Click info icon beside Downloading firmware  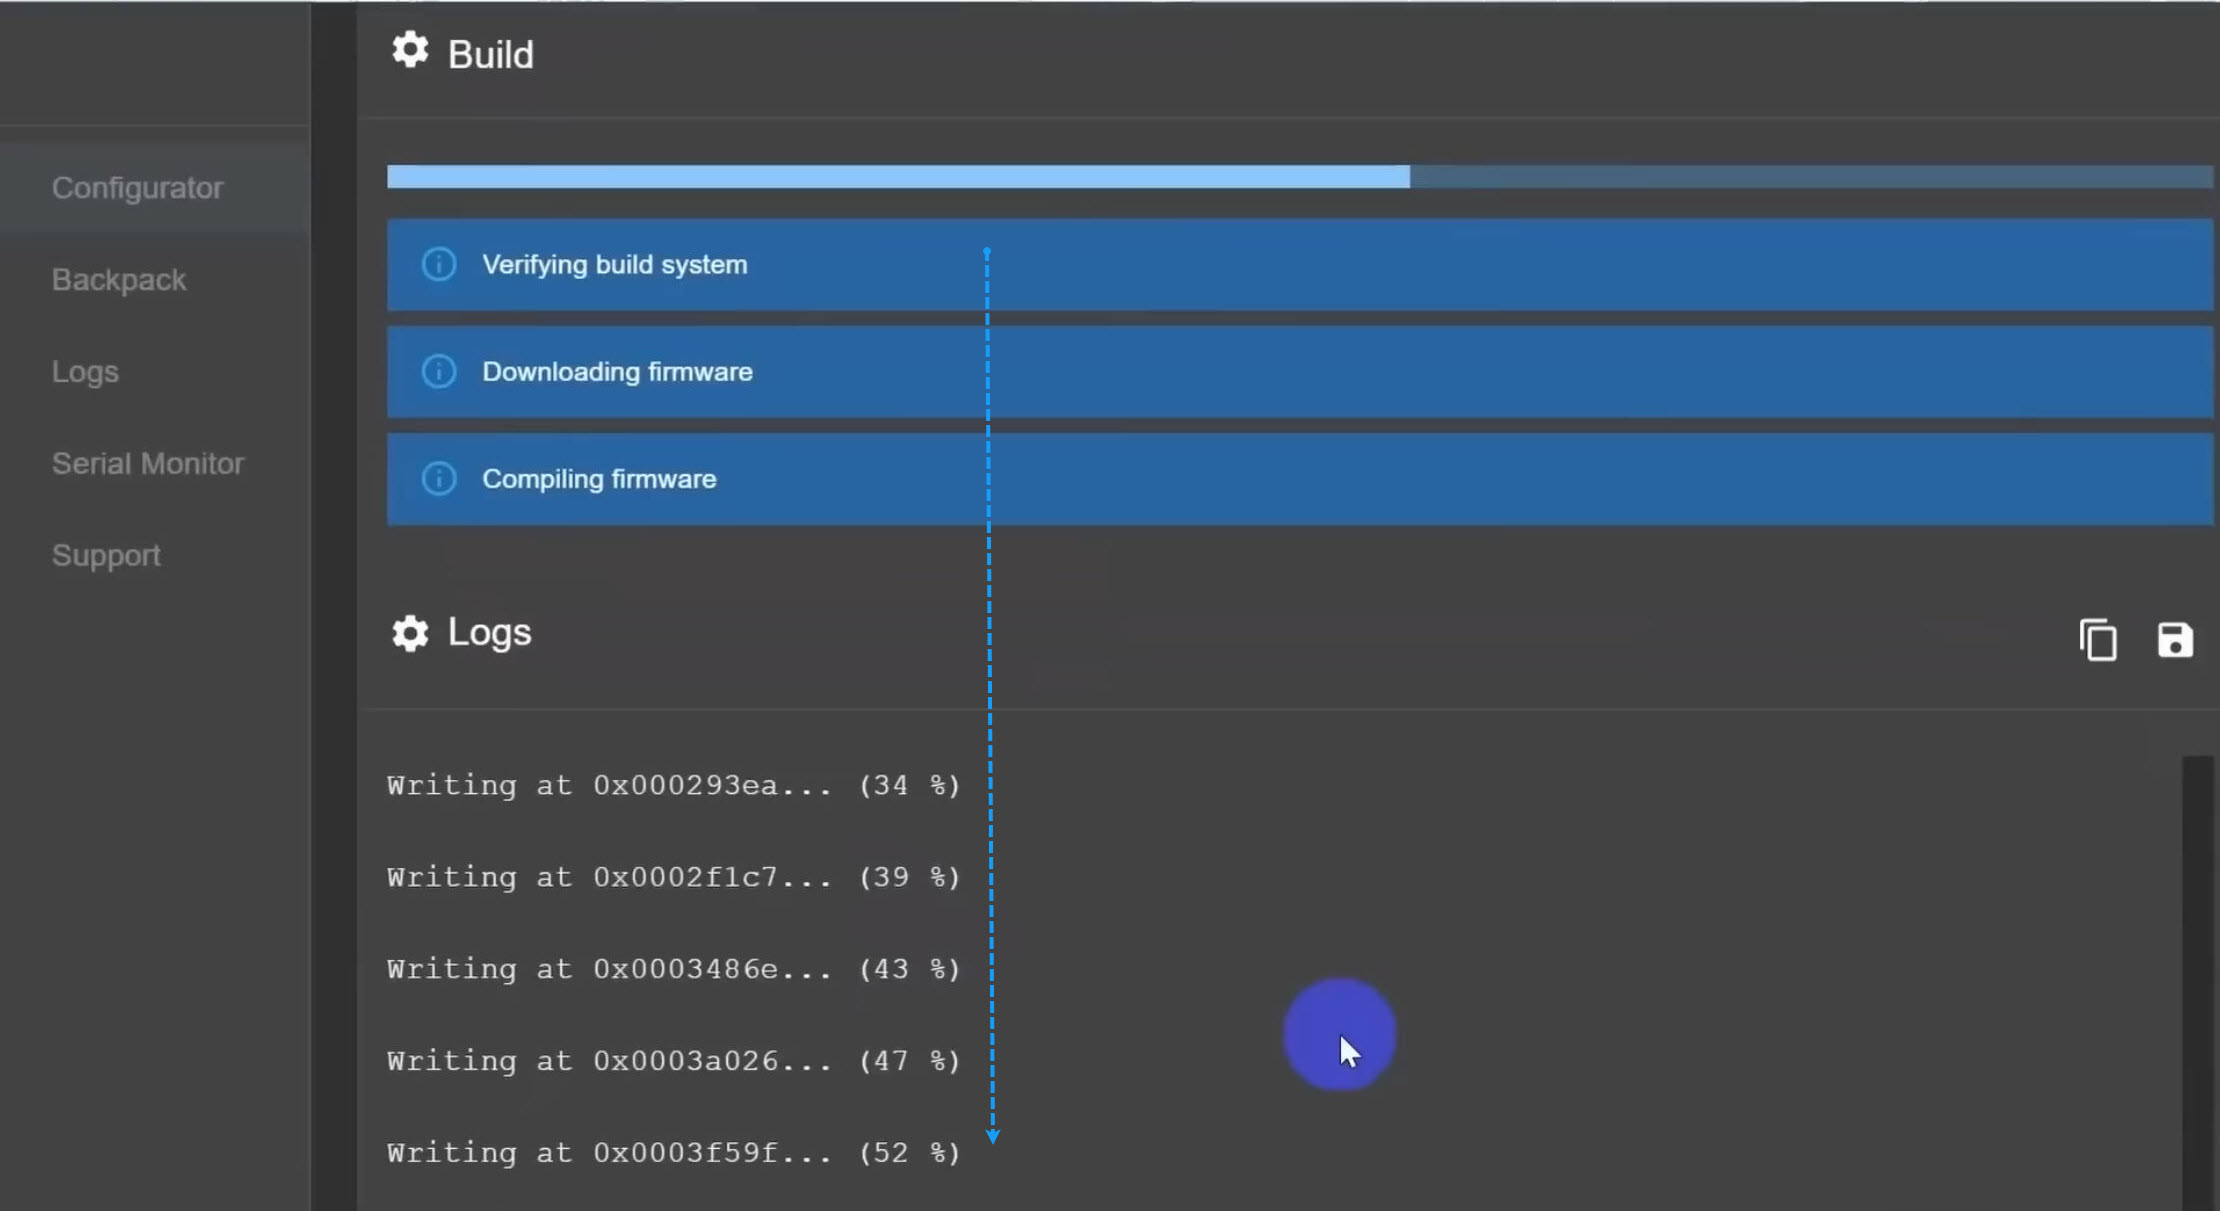pos(439,372)
